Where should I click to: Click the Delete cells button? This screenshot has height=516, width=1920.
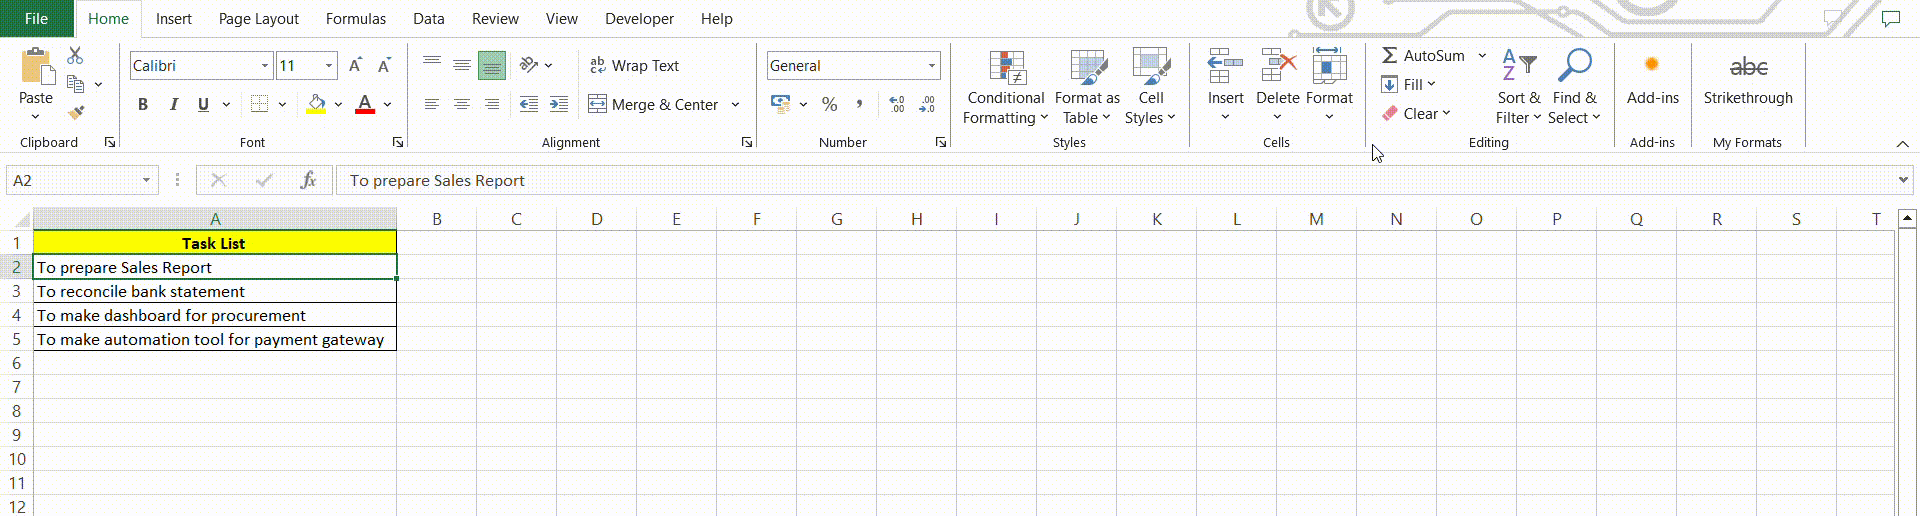point(1277,85)
